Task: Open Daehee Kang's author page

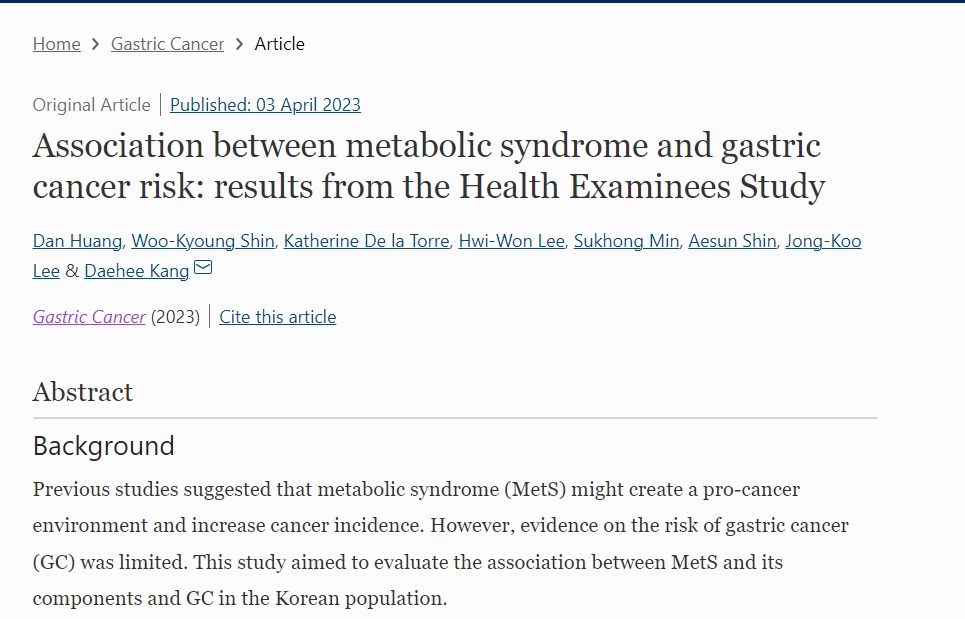Action: point(137,270)
